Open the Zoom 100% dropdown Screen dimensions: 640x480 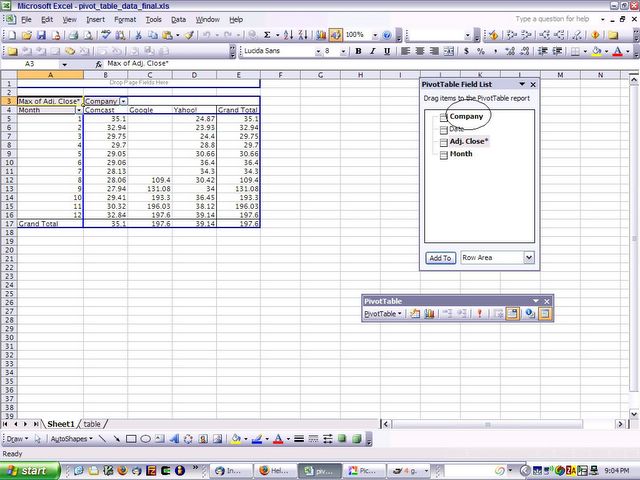[375, 36]
